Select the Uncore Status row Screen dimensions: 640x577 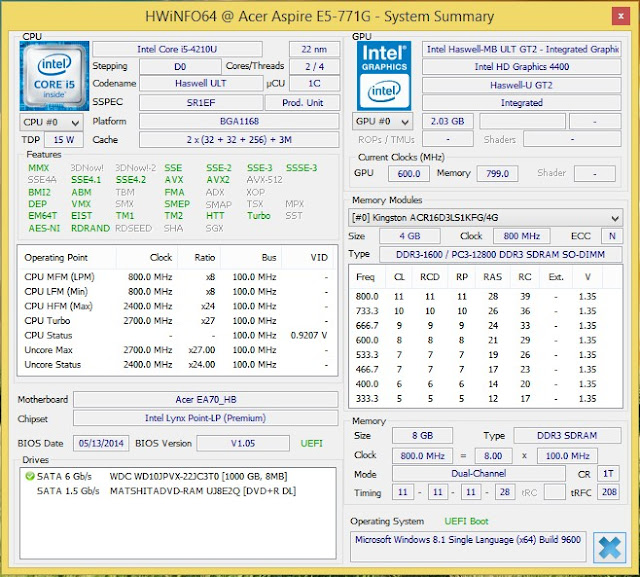(177, 365)
